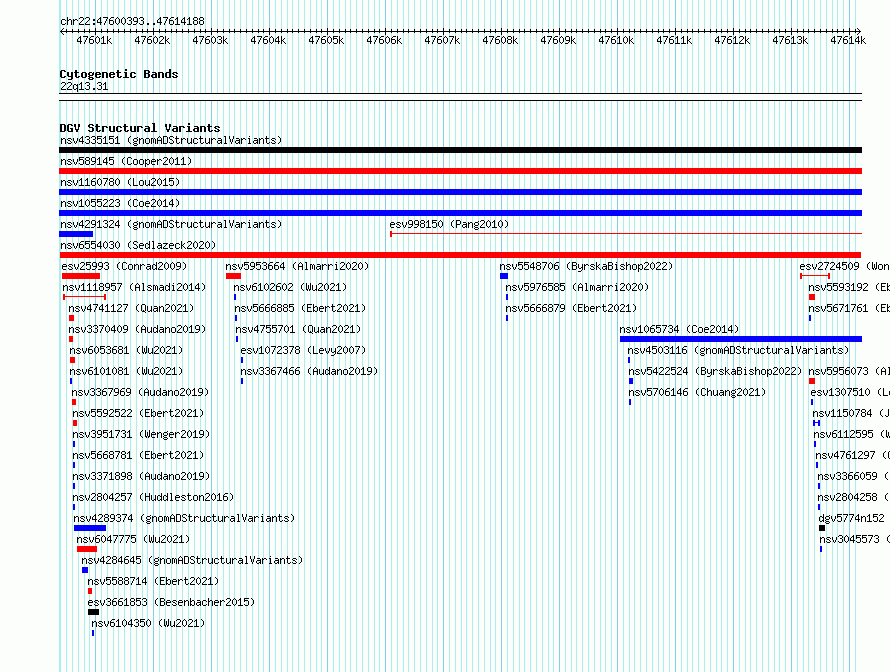Click the nsv5548706 blue variant block
The height and width of the screenshot is (672, 890).
tap(504, 276)
